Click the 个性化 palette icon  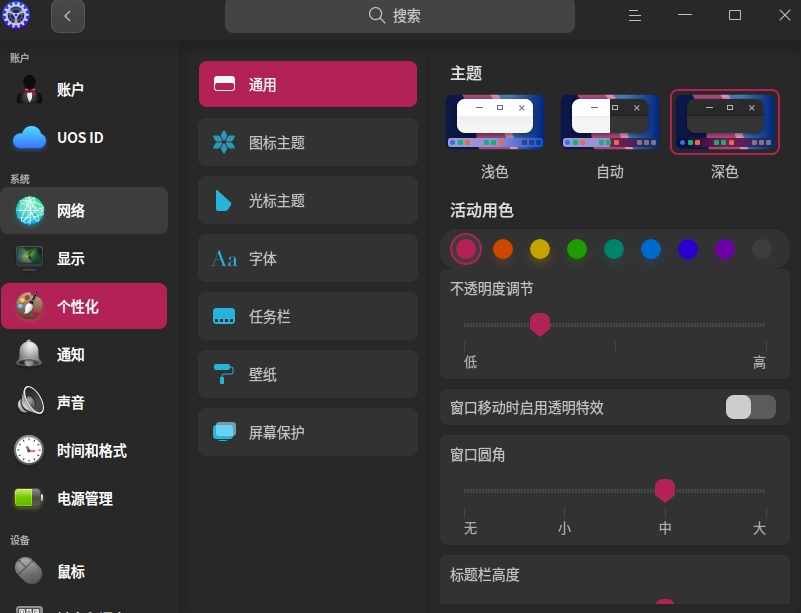click(x=29, y=306)
